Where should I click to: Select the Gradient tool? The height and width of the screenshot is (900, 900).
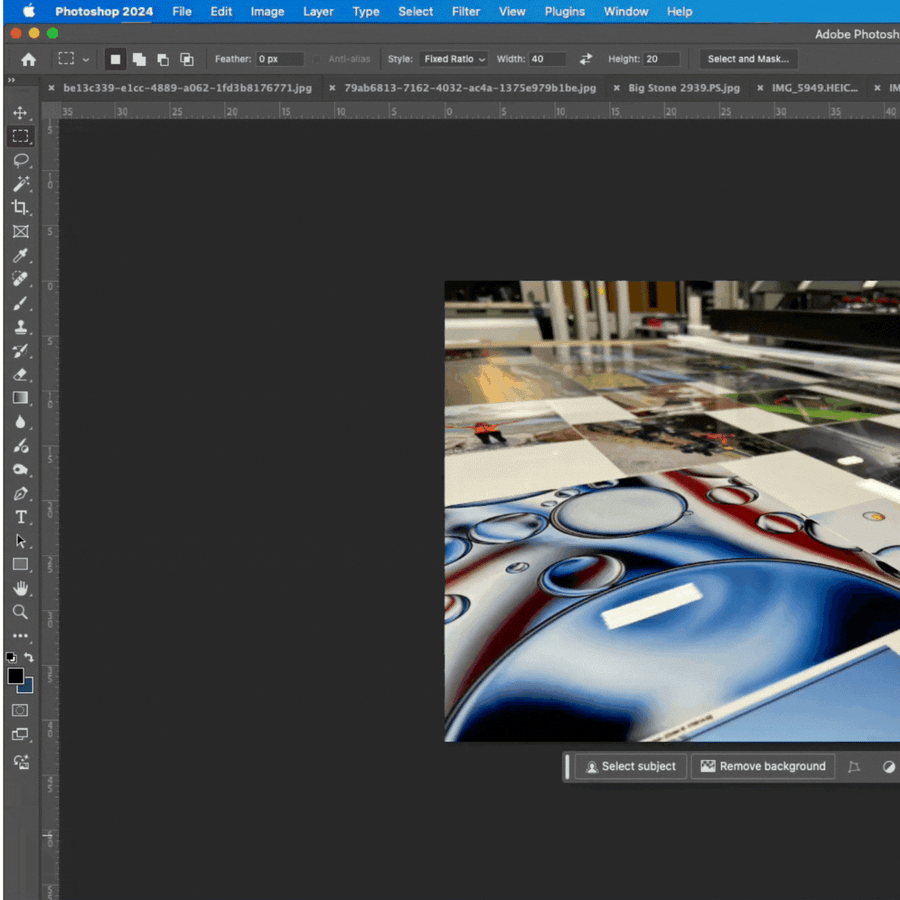(21, 398)
